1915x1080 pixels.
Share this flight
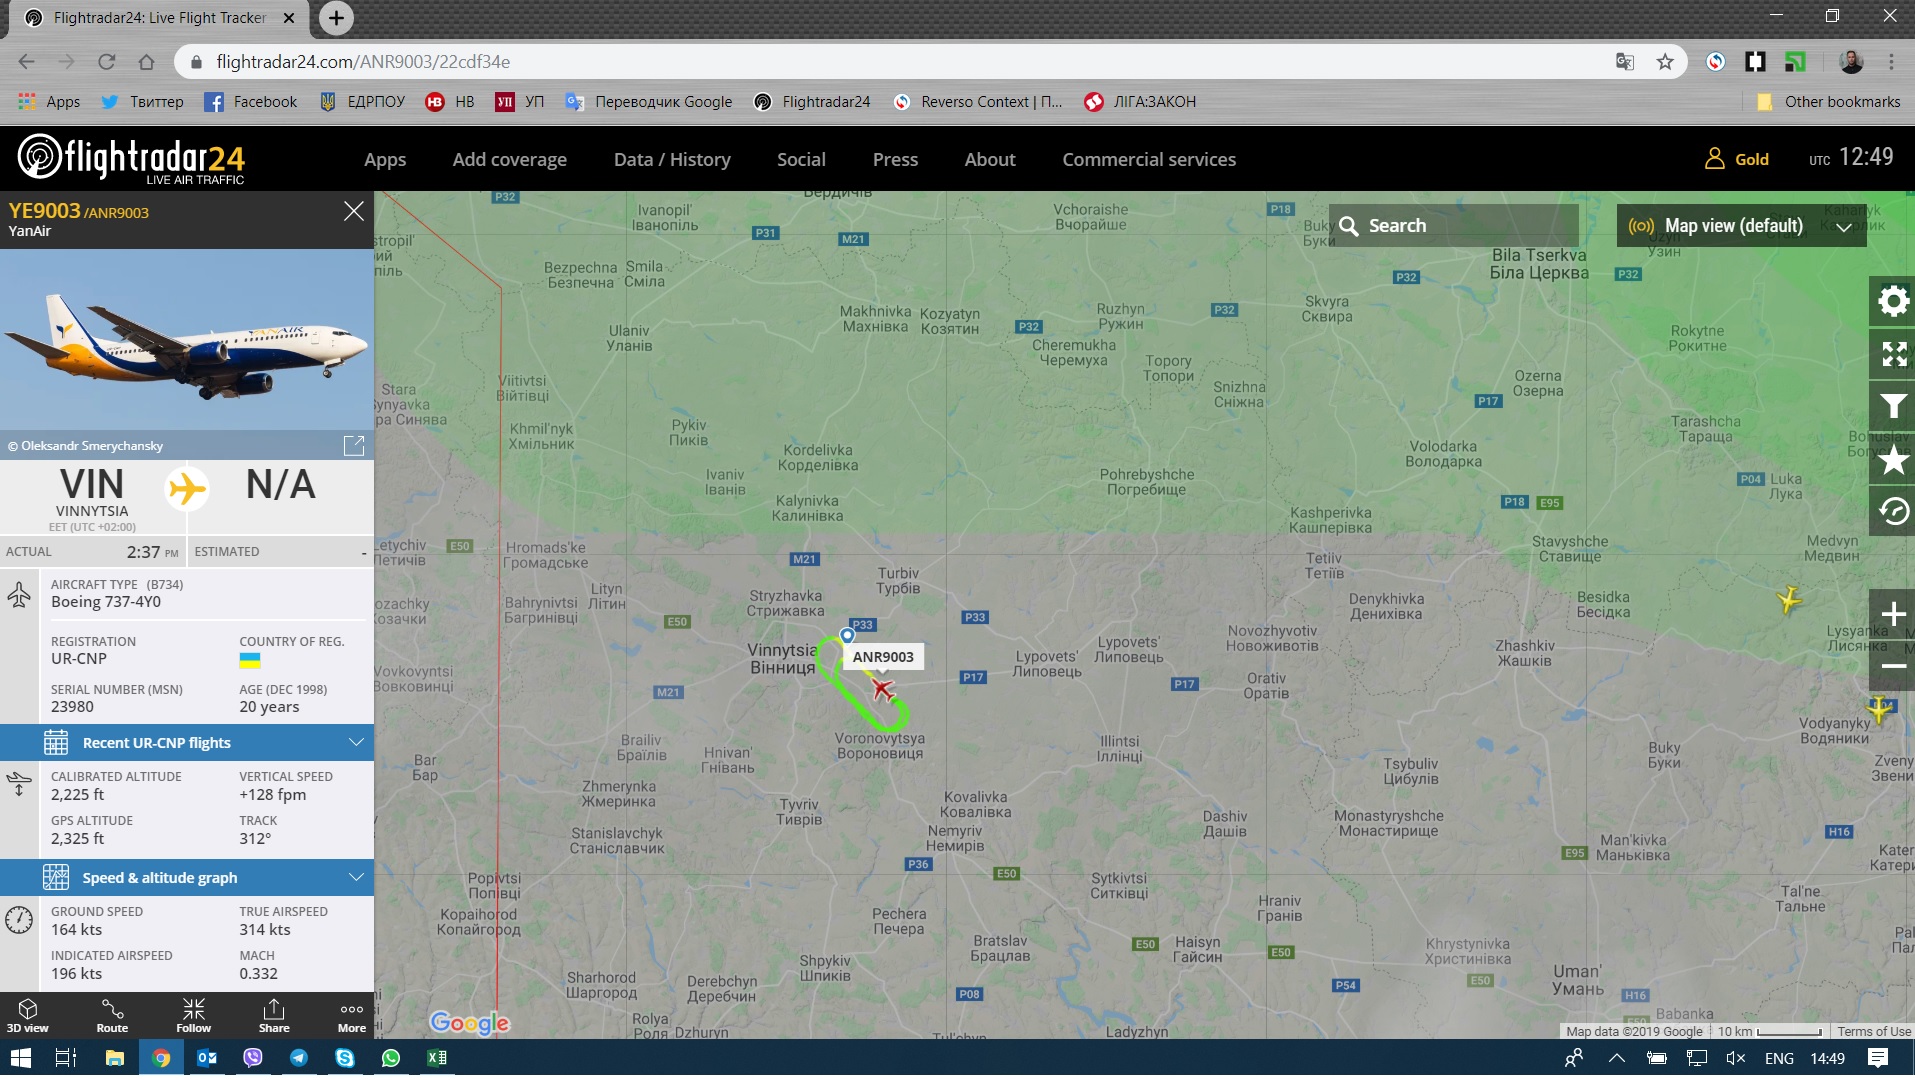click(274, 1015)
